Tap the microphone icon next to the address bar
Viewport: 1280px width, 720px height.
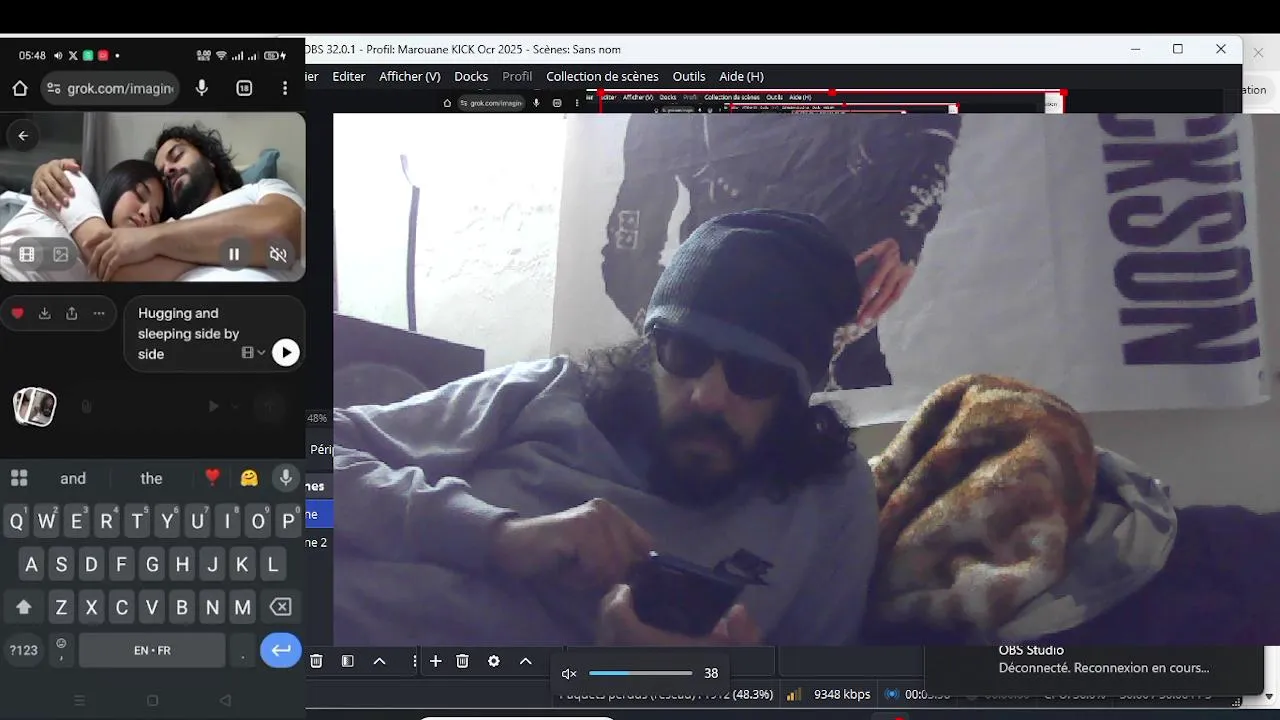pyautogui.click(x=202, y=88)
